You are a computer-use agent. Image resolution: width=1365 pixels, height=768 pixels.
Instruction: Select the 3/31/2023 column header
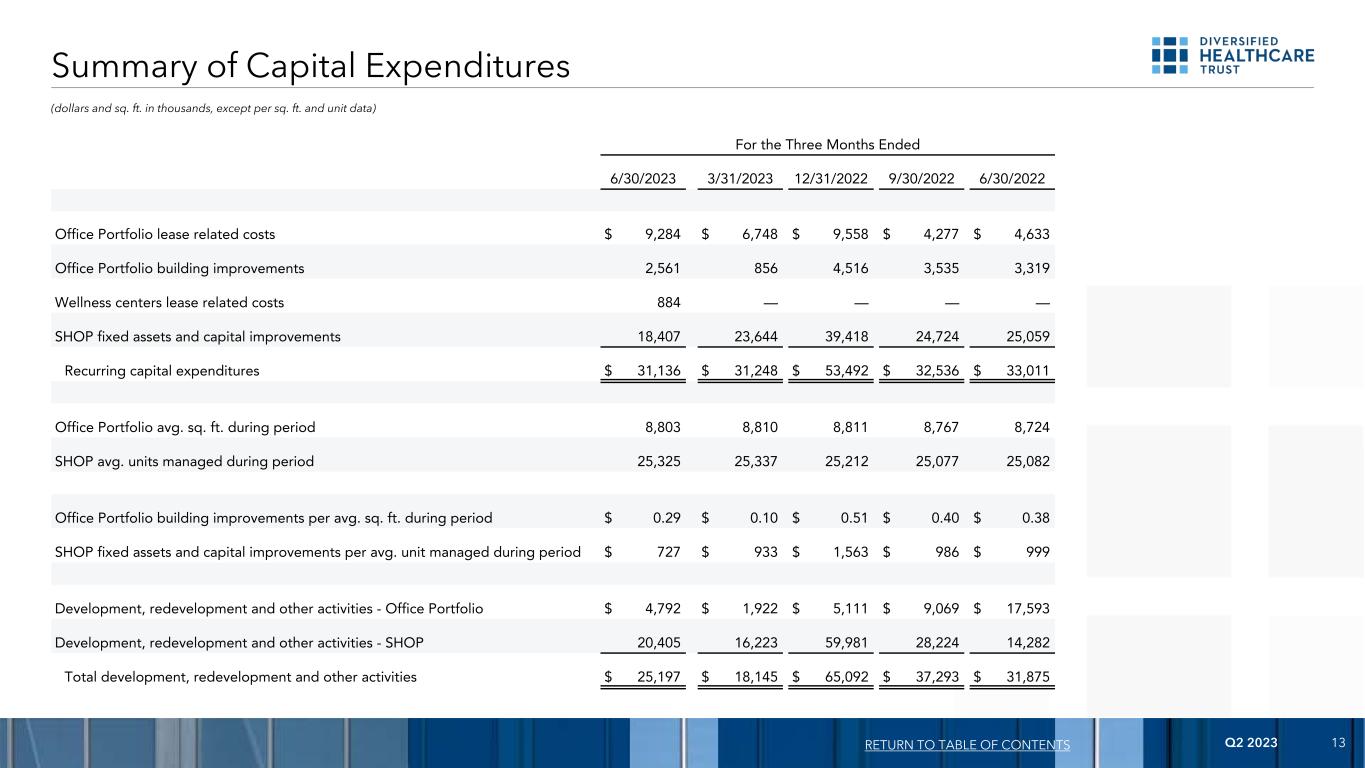click(x=740, y=179)
